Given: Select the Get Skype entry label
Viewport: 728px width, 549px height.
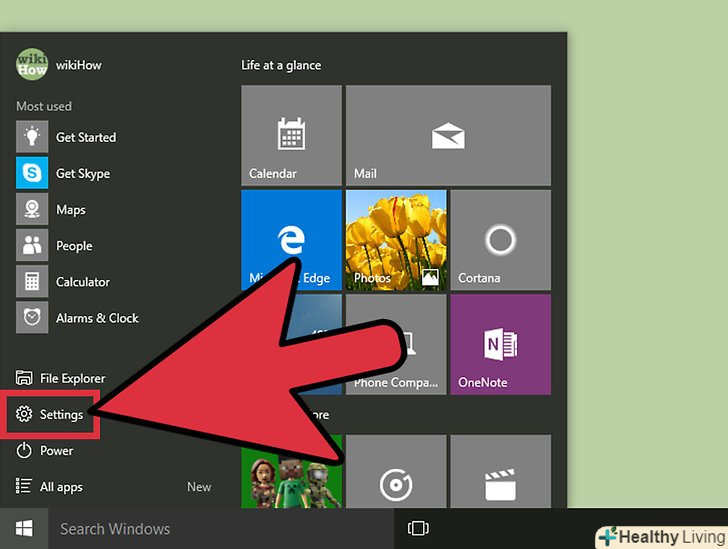Looking at the screenshot, I should (83, 174).
